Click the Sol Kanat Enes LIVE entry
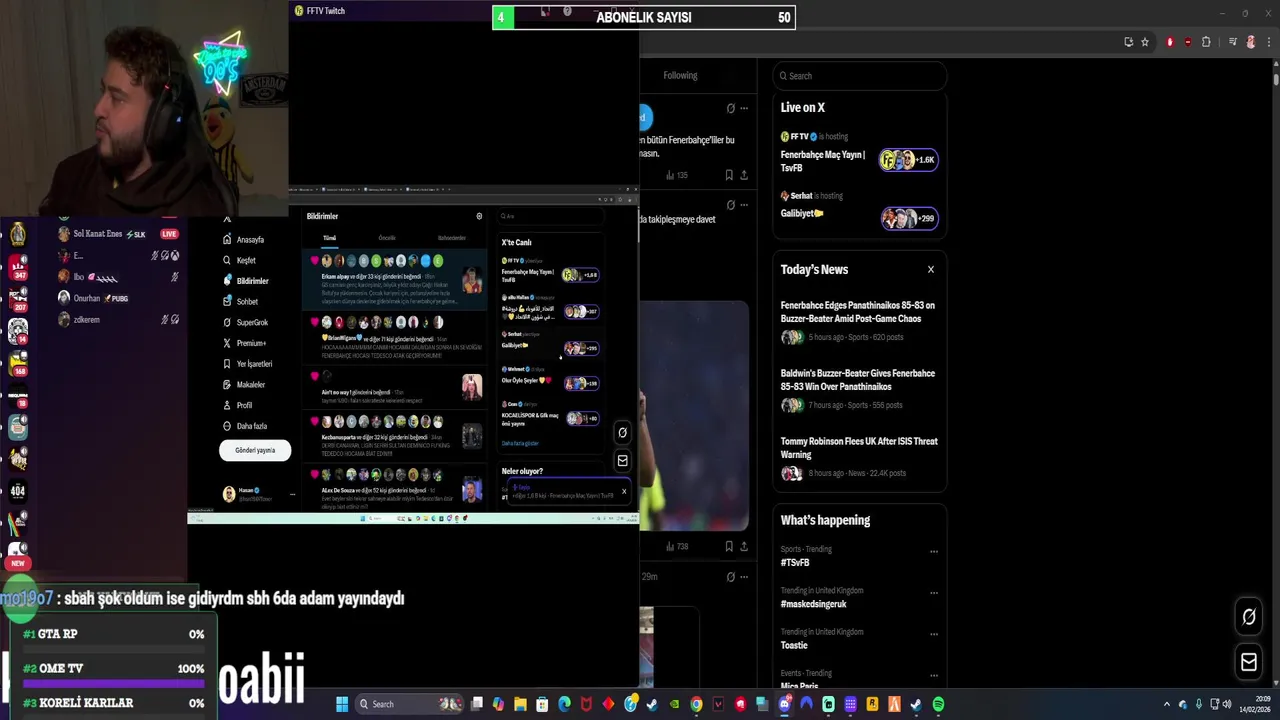 [120, 234]
